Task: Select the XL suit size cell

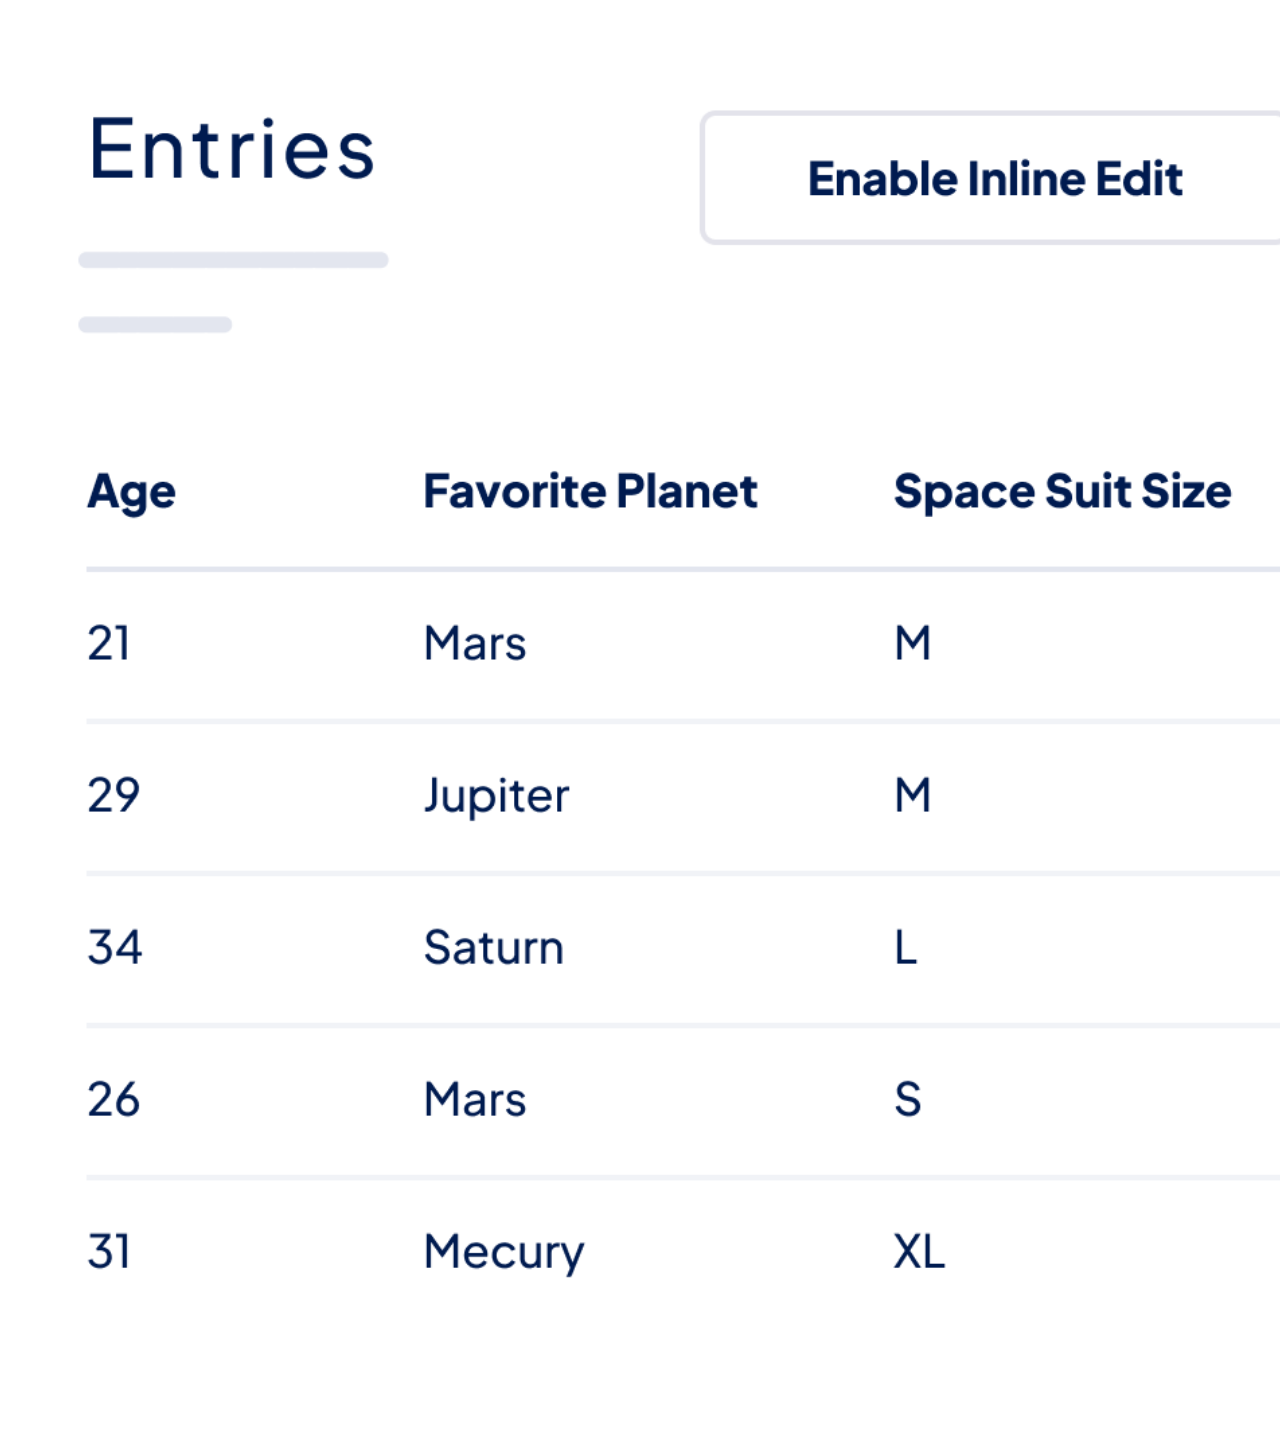Action: coord(919,1251)
